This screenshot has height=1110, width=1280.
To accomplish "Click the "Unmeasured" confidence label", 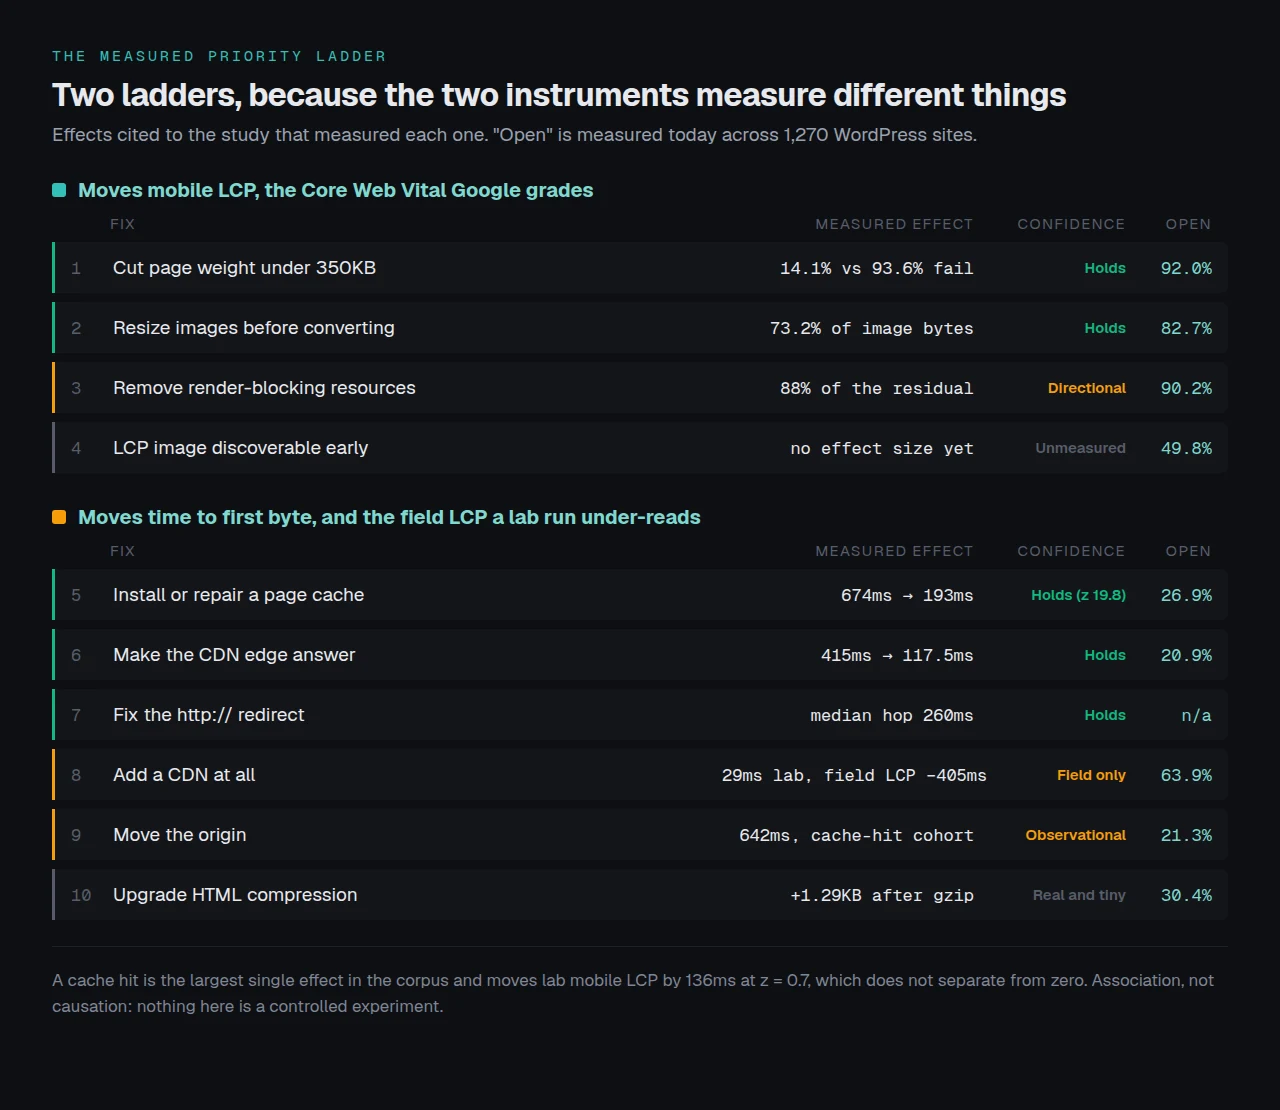I will click(x=1080, y=448).
